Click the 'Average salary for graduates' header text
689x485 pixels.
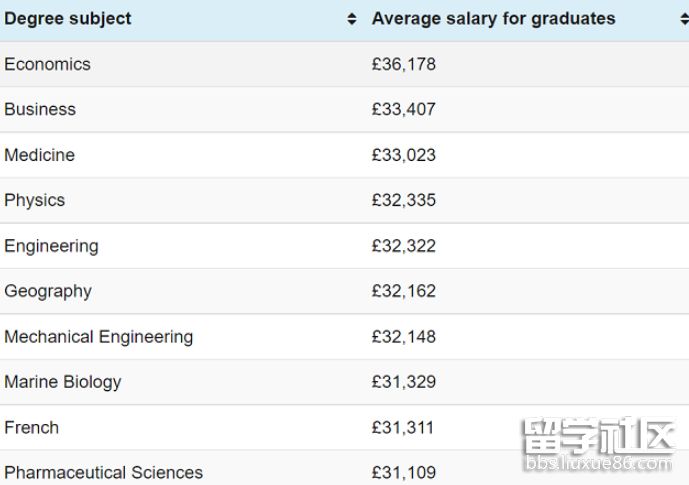coord(493,19)
